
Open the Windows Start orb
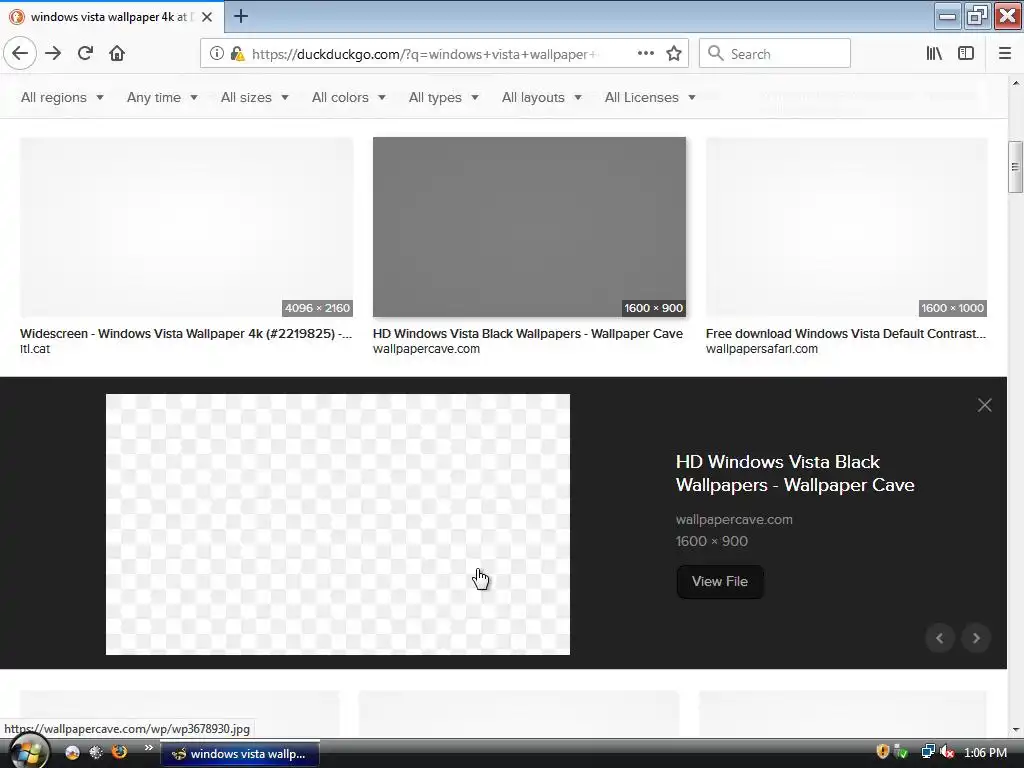pos(27,753)
